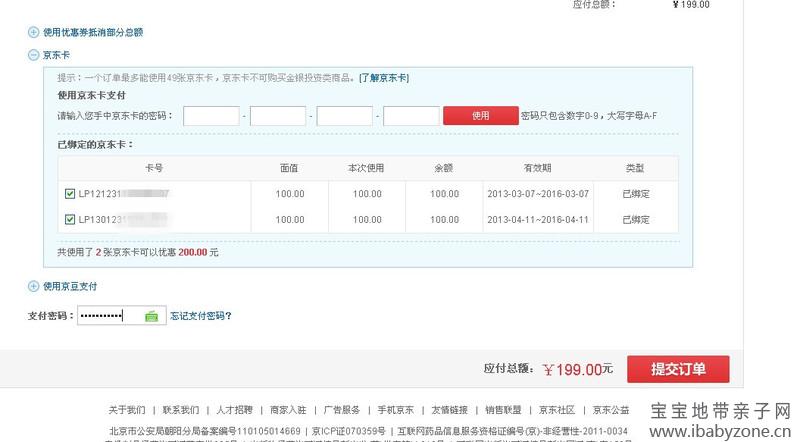The image size is (800, 442).
Task: Open the 商家入驻 footer link
Action: point(288,410)
